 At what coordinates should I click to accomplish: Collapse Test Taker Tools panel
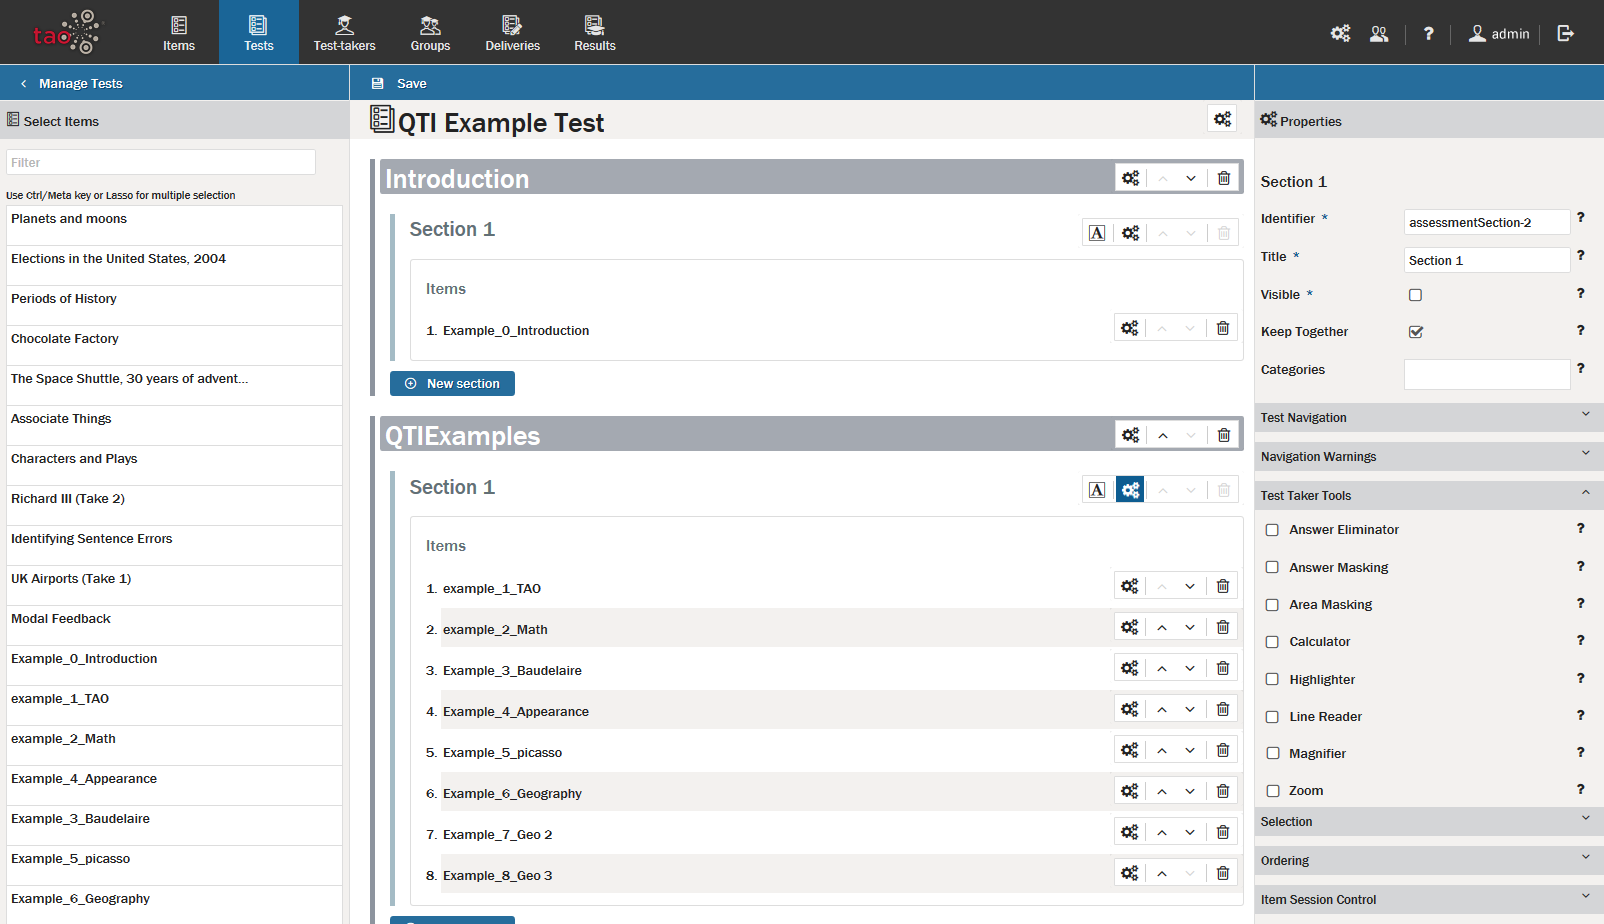click(1429, 495)
